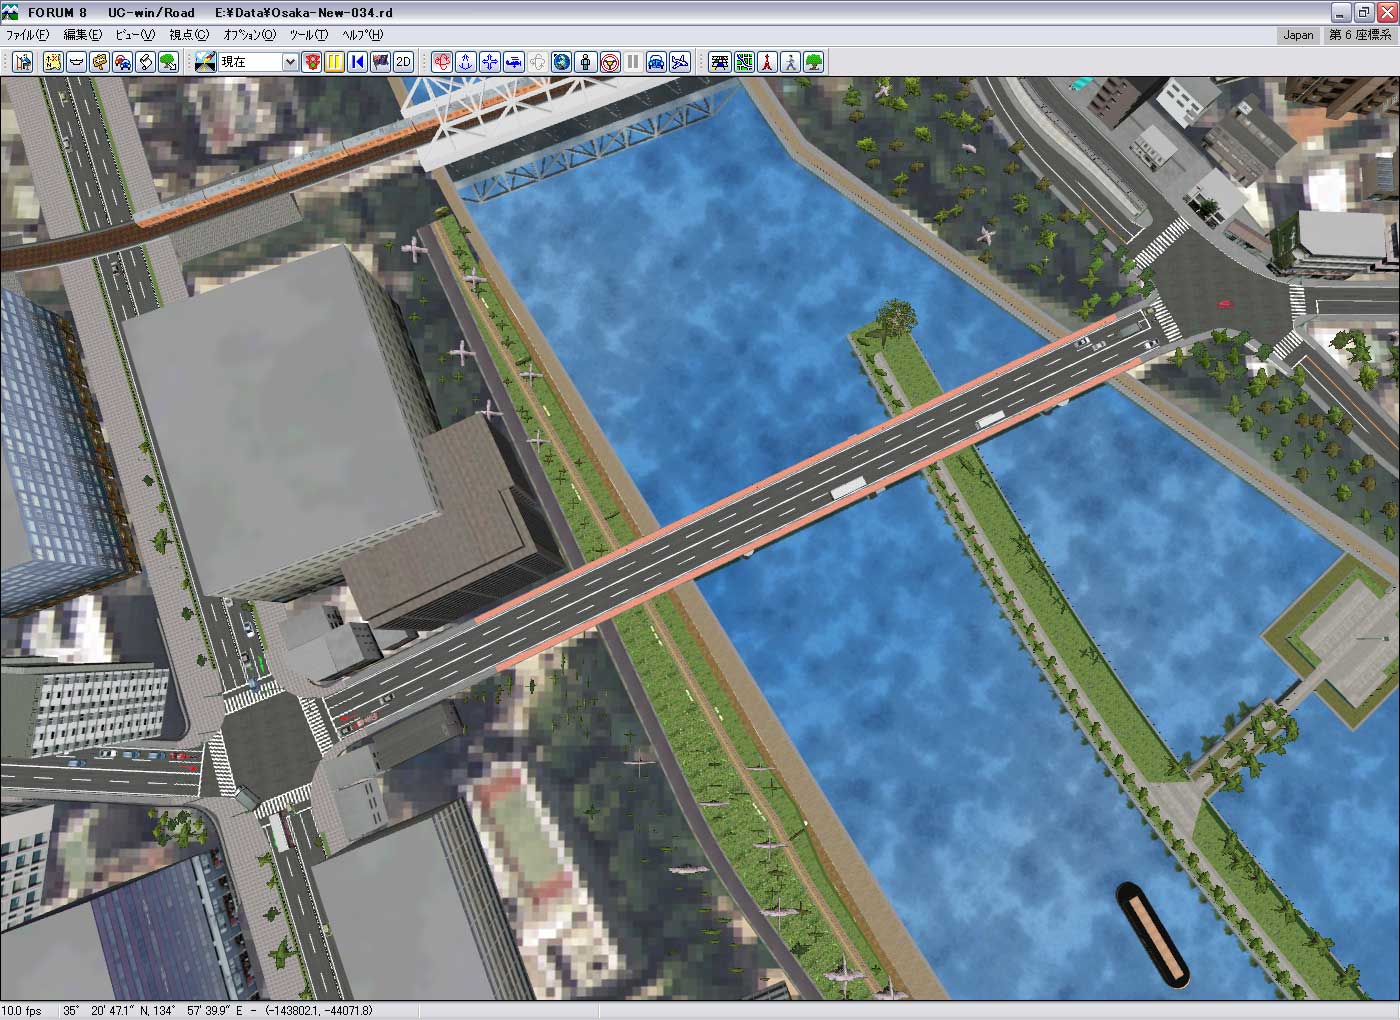Select the four-arrow move navigation tool
This screenshot has height=1020, width=1400.
pyautogui.click(x=490, y=62)
